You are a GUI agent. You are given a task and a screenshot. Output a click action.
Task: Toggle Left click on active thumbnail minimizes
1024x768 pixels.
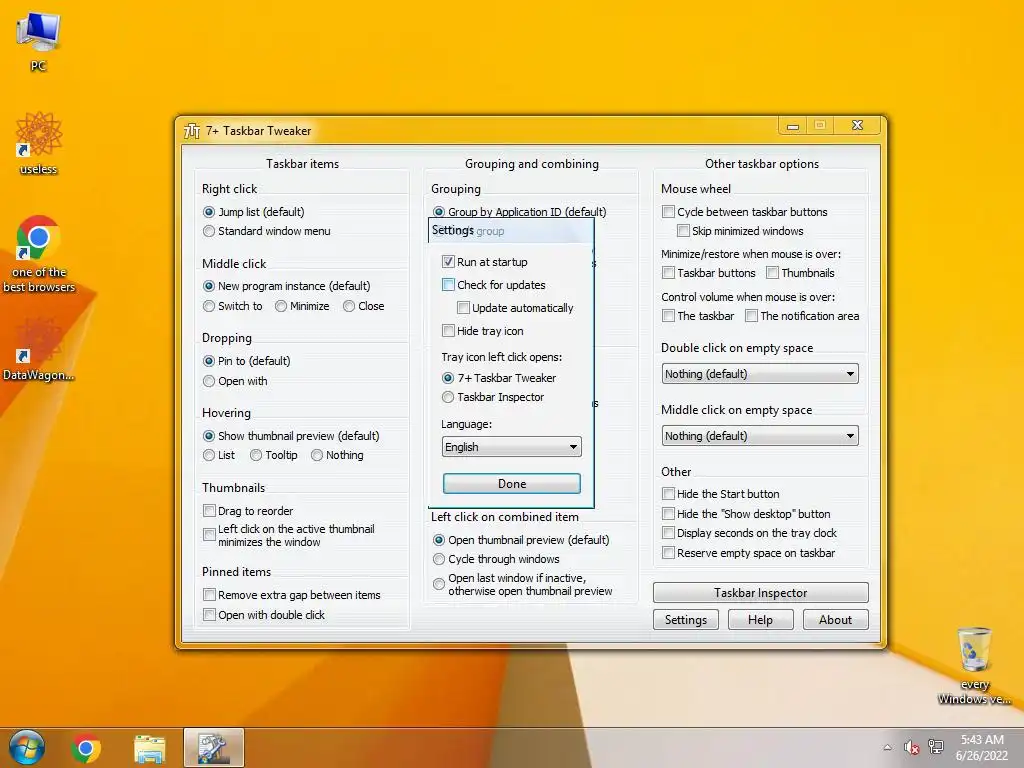[209, 535]
